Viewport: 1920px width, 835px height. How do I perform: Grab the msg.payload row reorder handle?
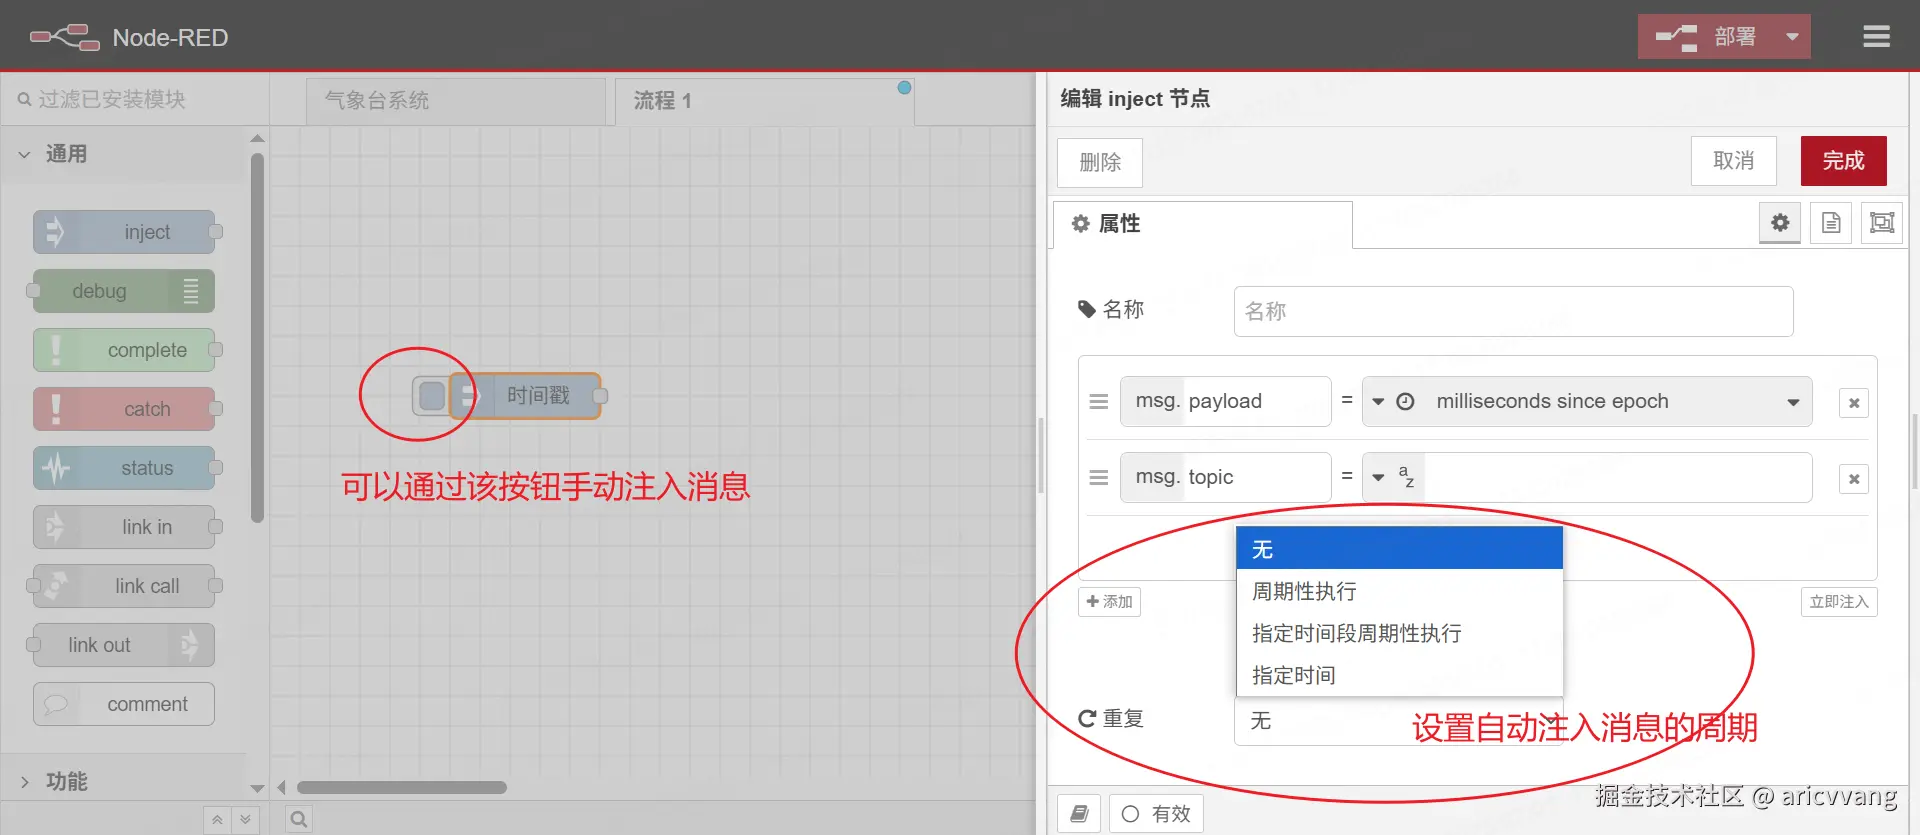(x=1098, y=401)
